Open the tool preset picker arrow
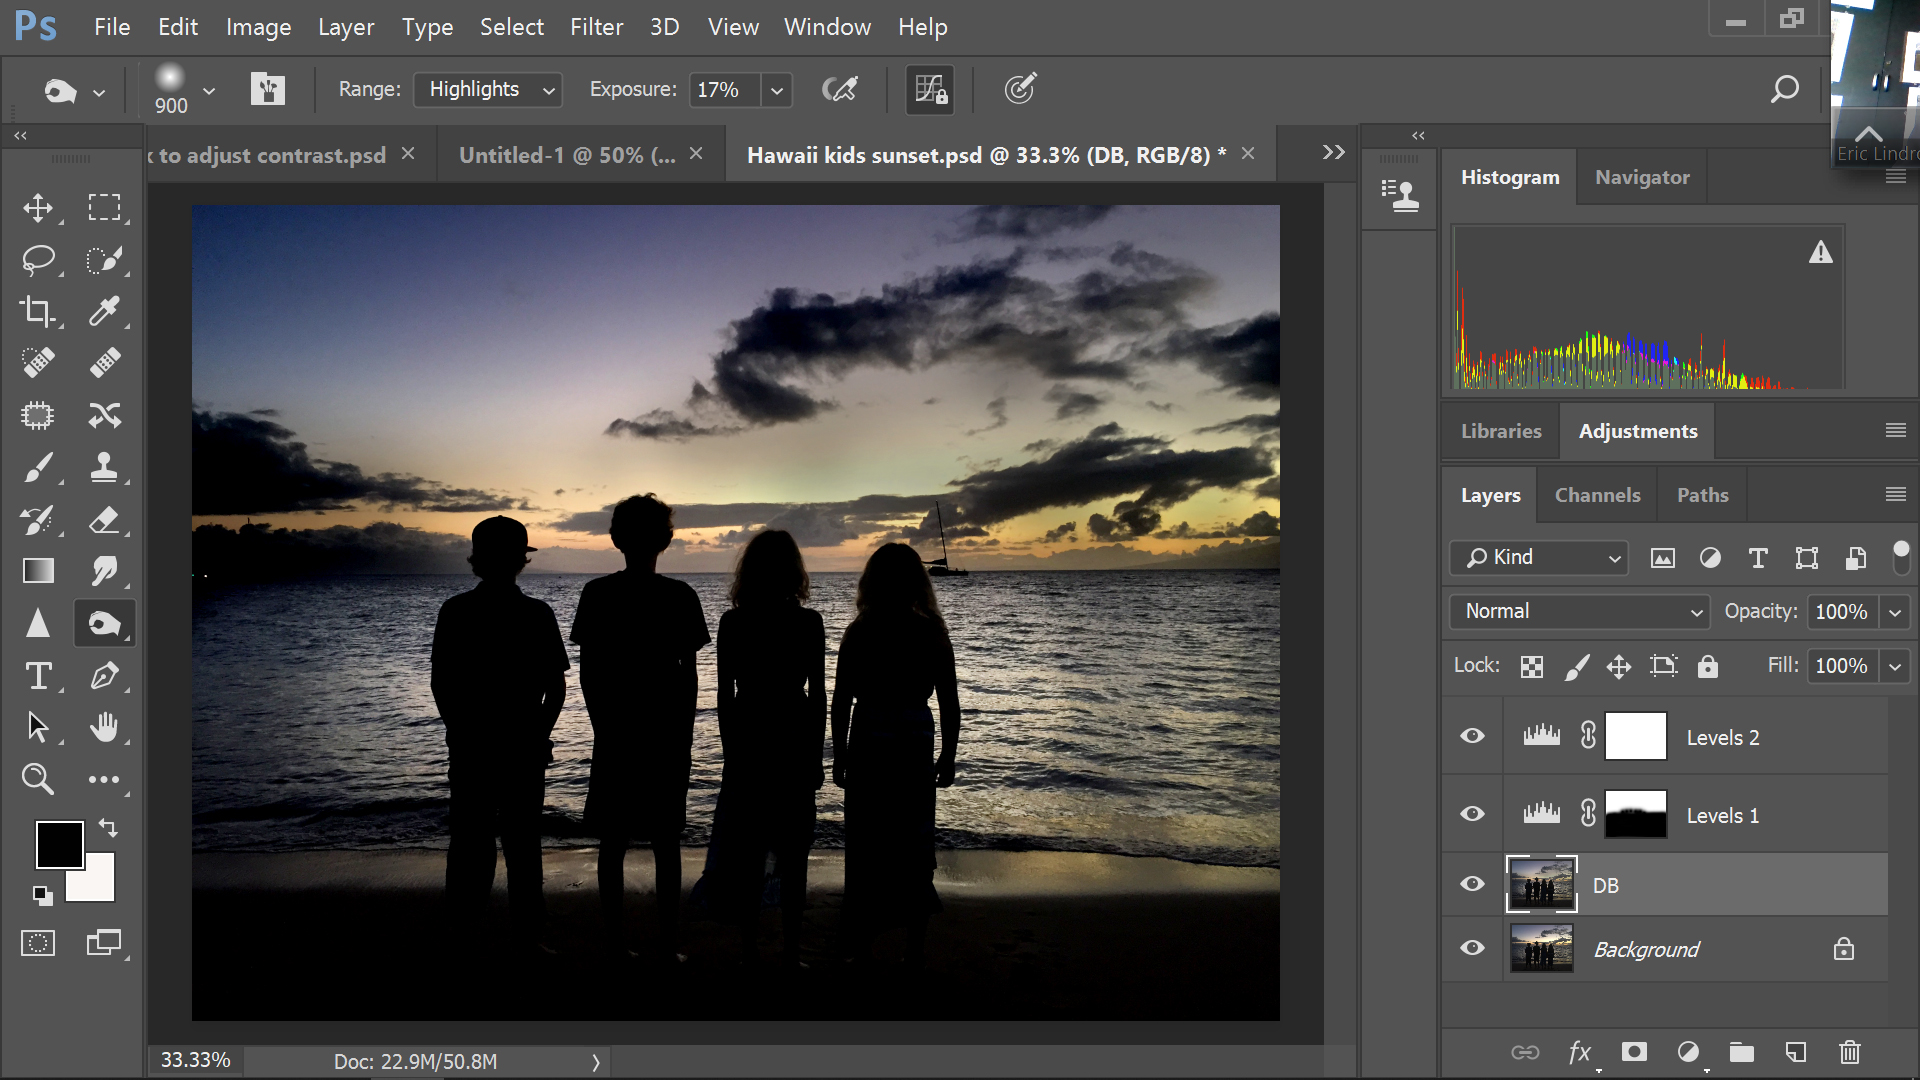Image resolution: width=1920 pixels, height=1080 pixels. 99,92
